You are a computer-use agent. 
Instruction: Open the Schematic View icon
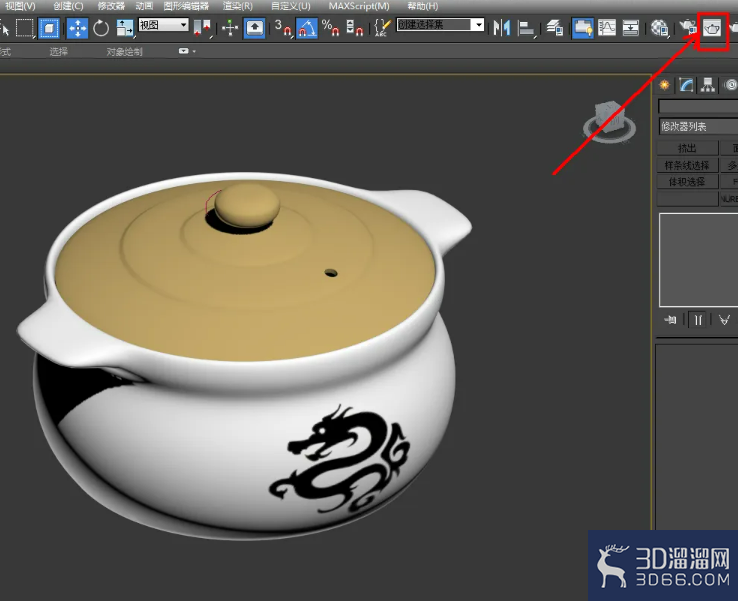point(631,28)
